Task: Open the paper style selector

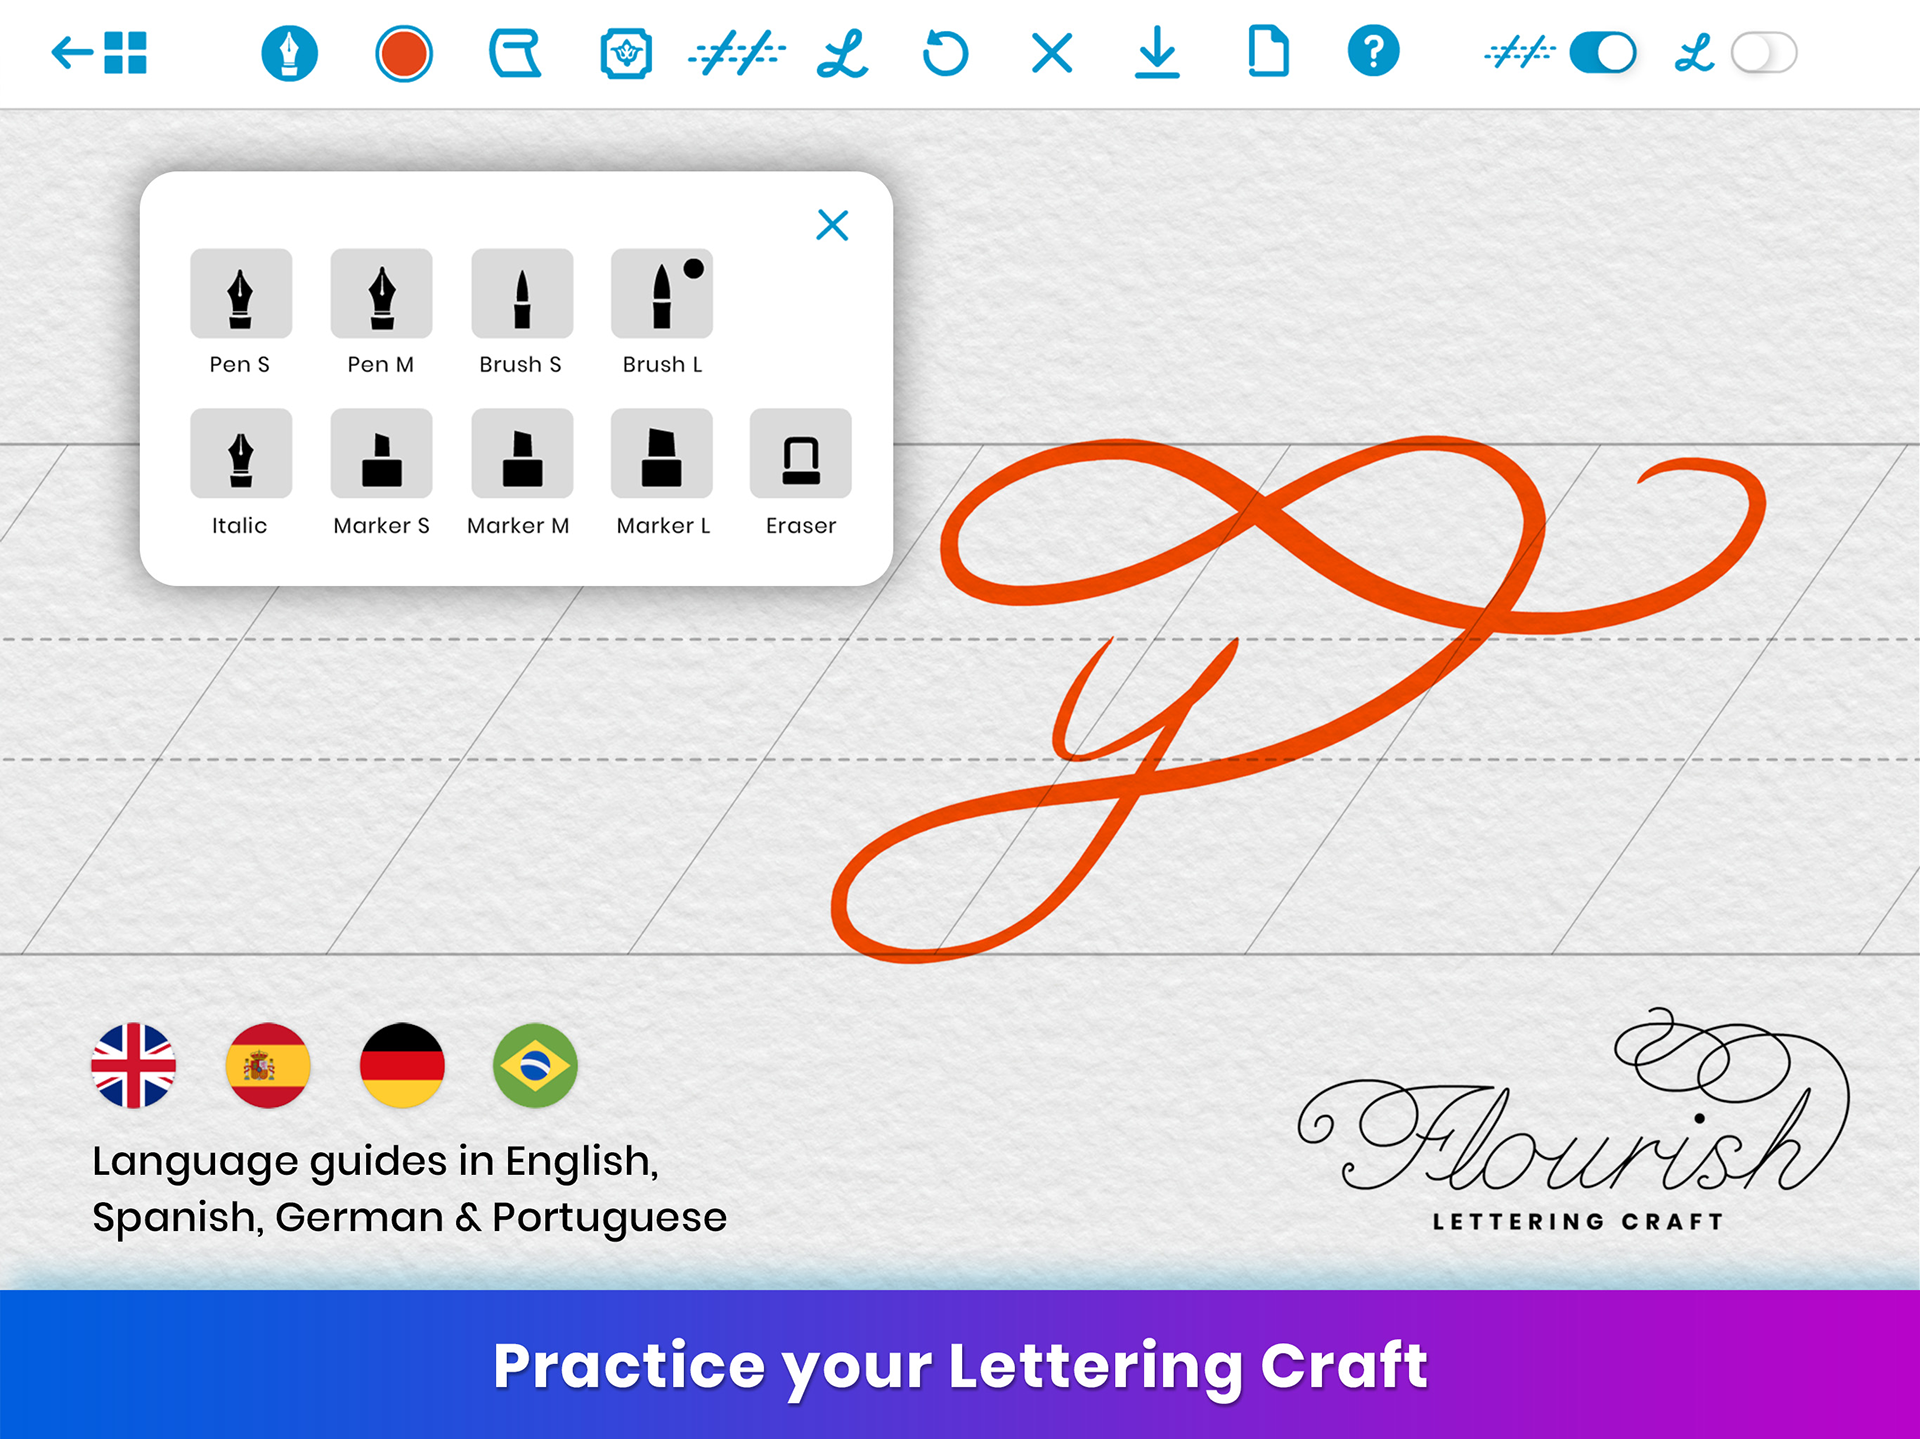Action: 514,53
